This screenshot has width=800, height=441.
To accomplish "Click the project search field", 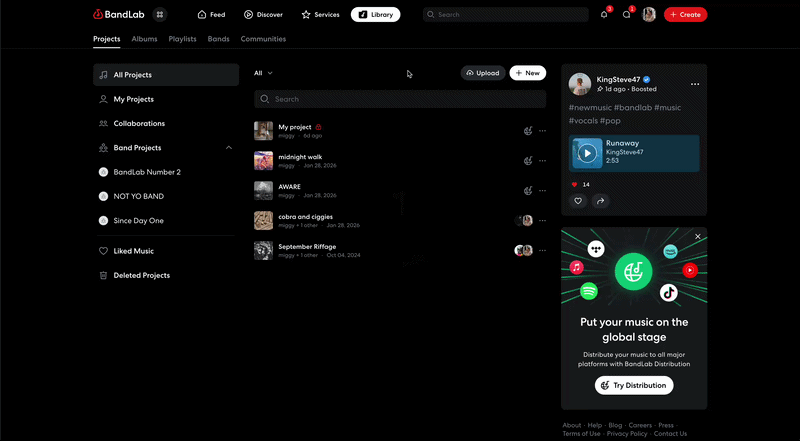I will [400, 99].
